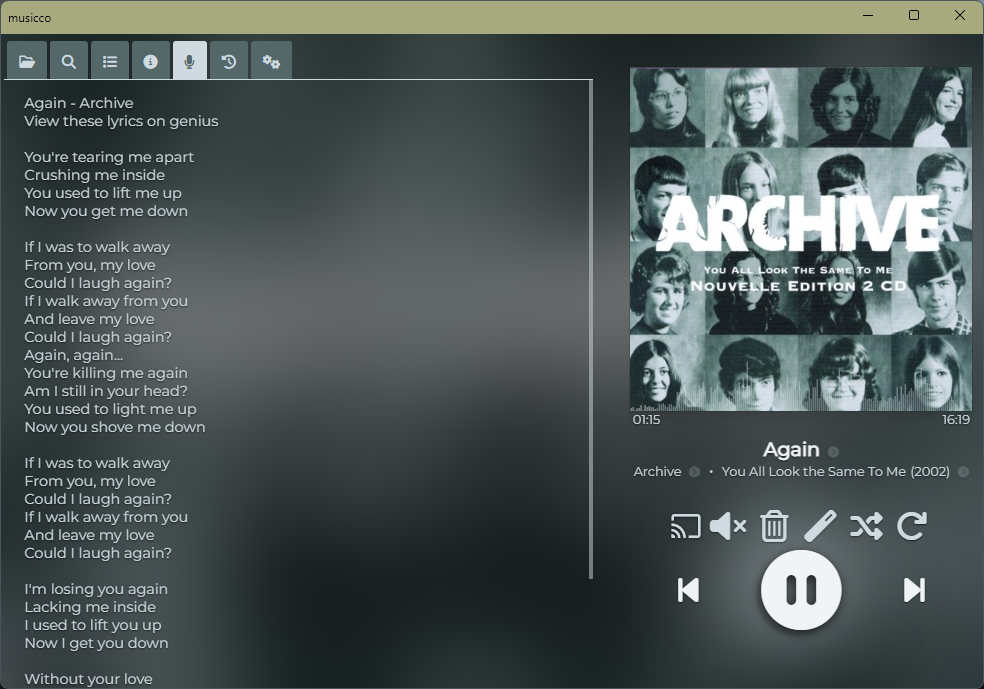Open the track info tab
The height and width of the screenshot is (689, 984).
151,61
